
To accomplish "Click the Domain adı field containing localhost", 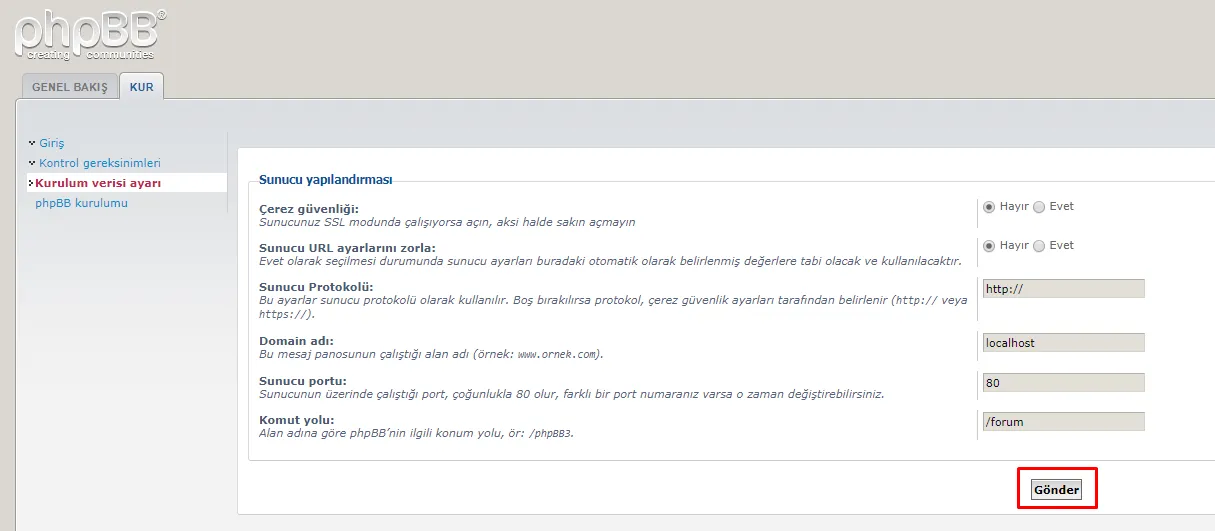I will coord(1063,343).
